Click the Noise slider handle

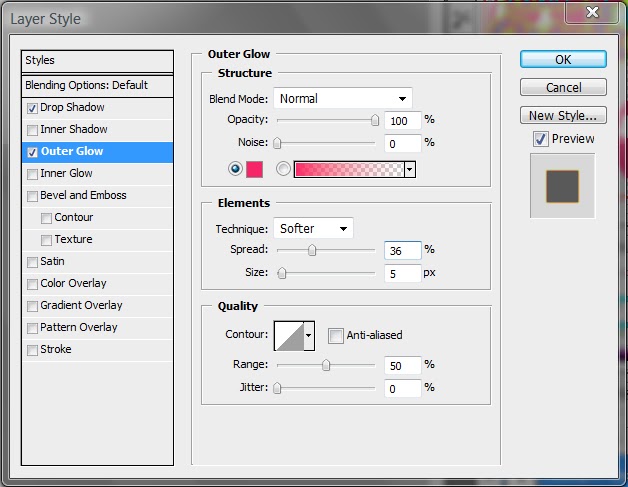[277, 143]
